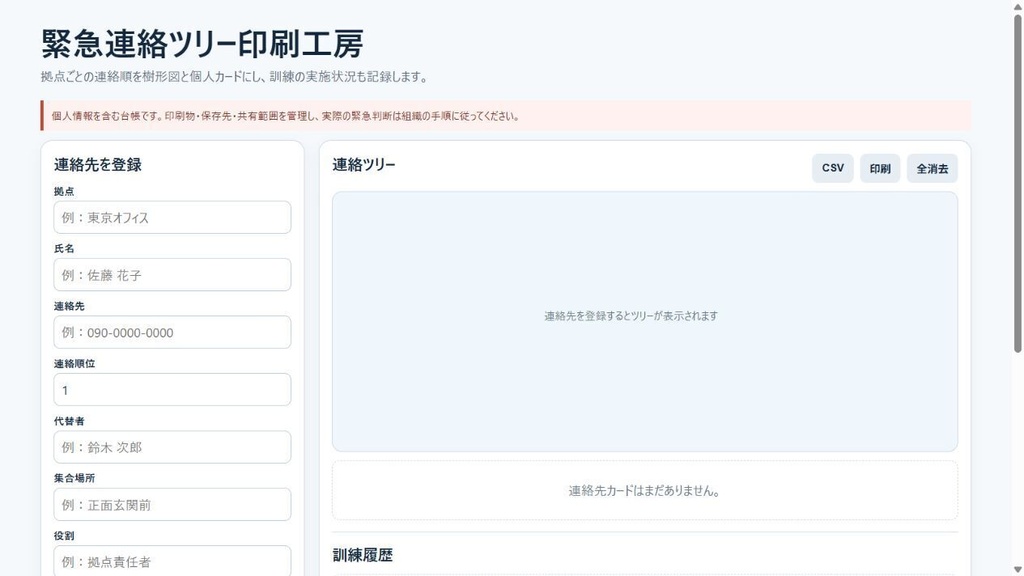Screen dimensions: 1024x576
Task: Click the scrollbar up arrow
Action: (1017, 5)
